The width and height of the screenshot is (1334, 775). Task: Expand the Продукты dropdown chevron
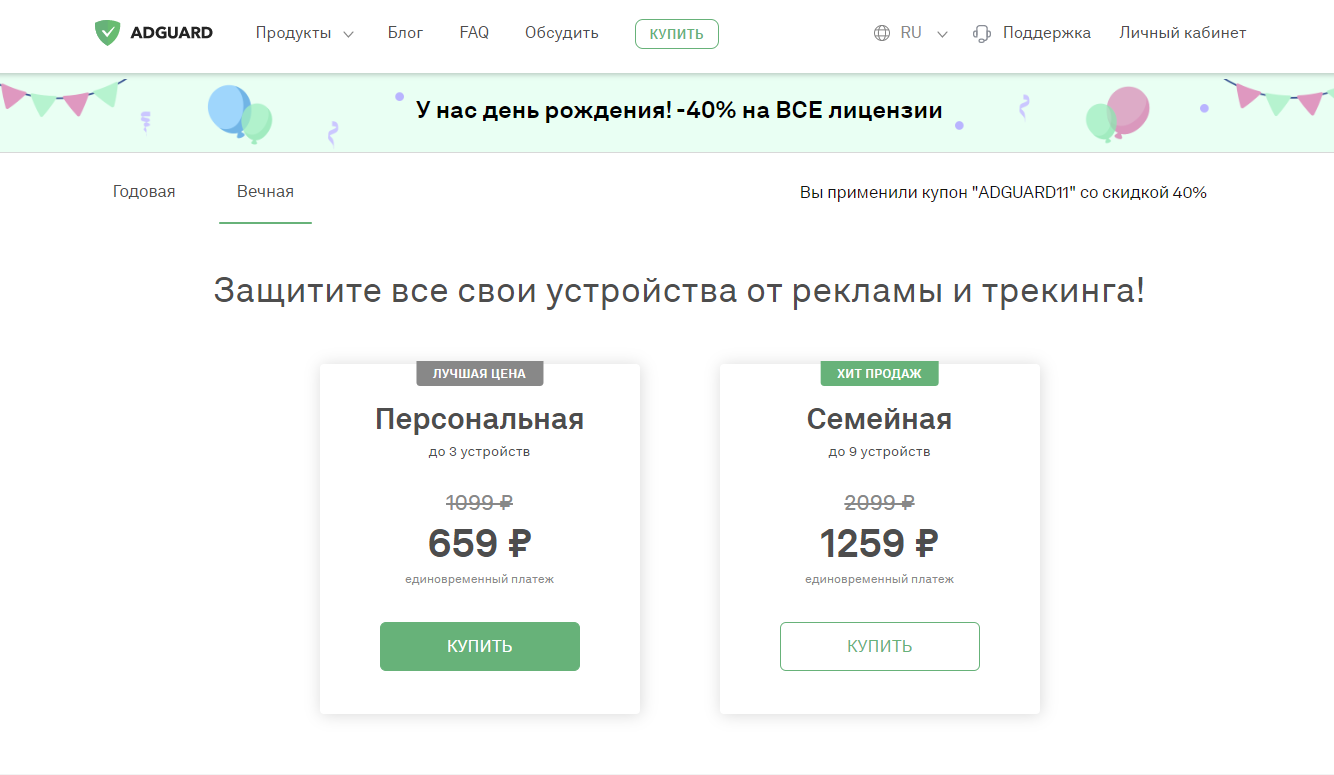[348, 34]
